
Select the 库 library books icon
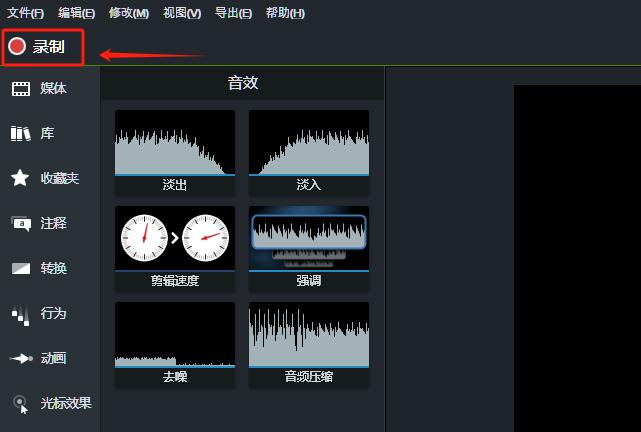(x=21, y=133)
